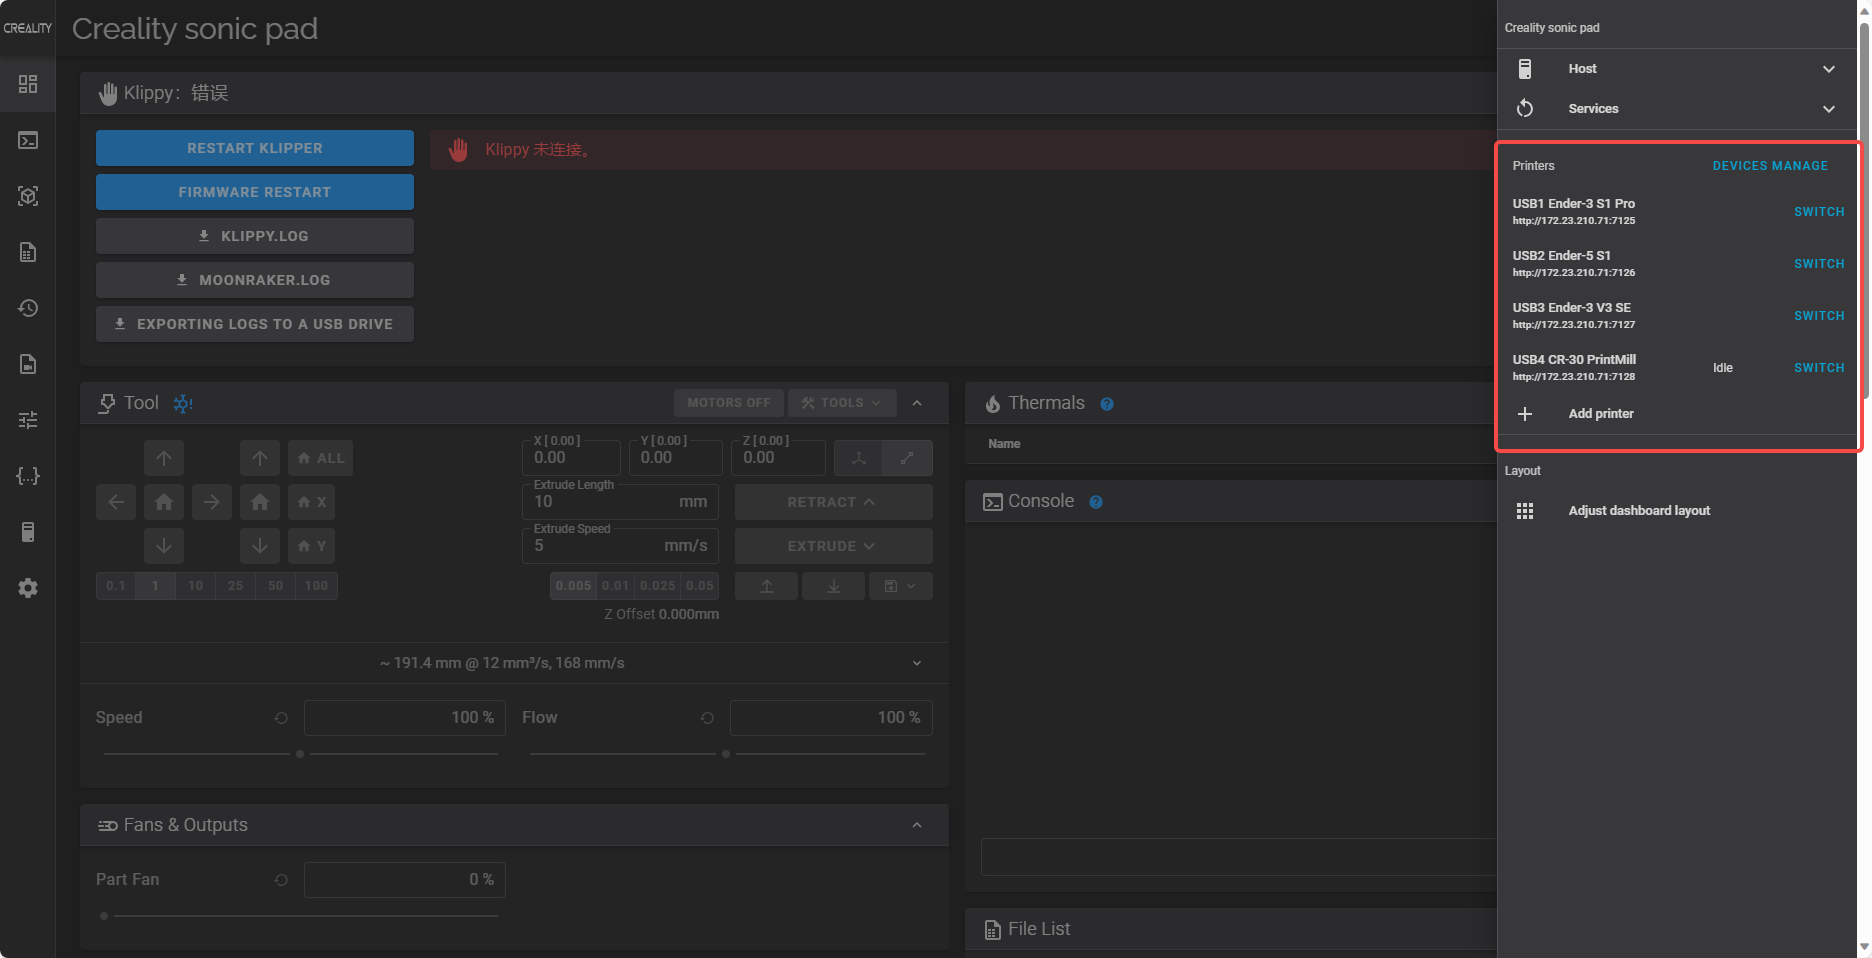Screen dimensions: 1872x958
Task: Open the Settings gear sidebar icon
Action: click(28, 588)
